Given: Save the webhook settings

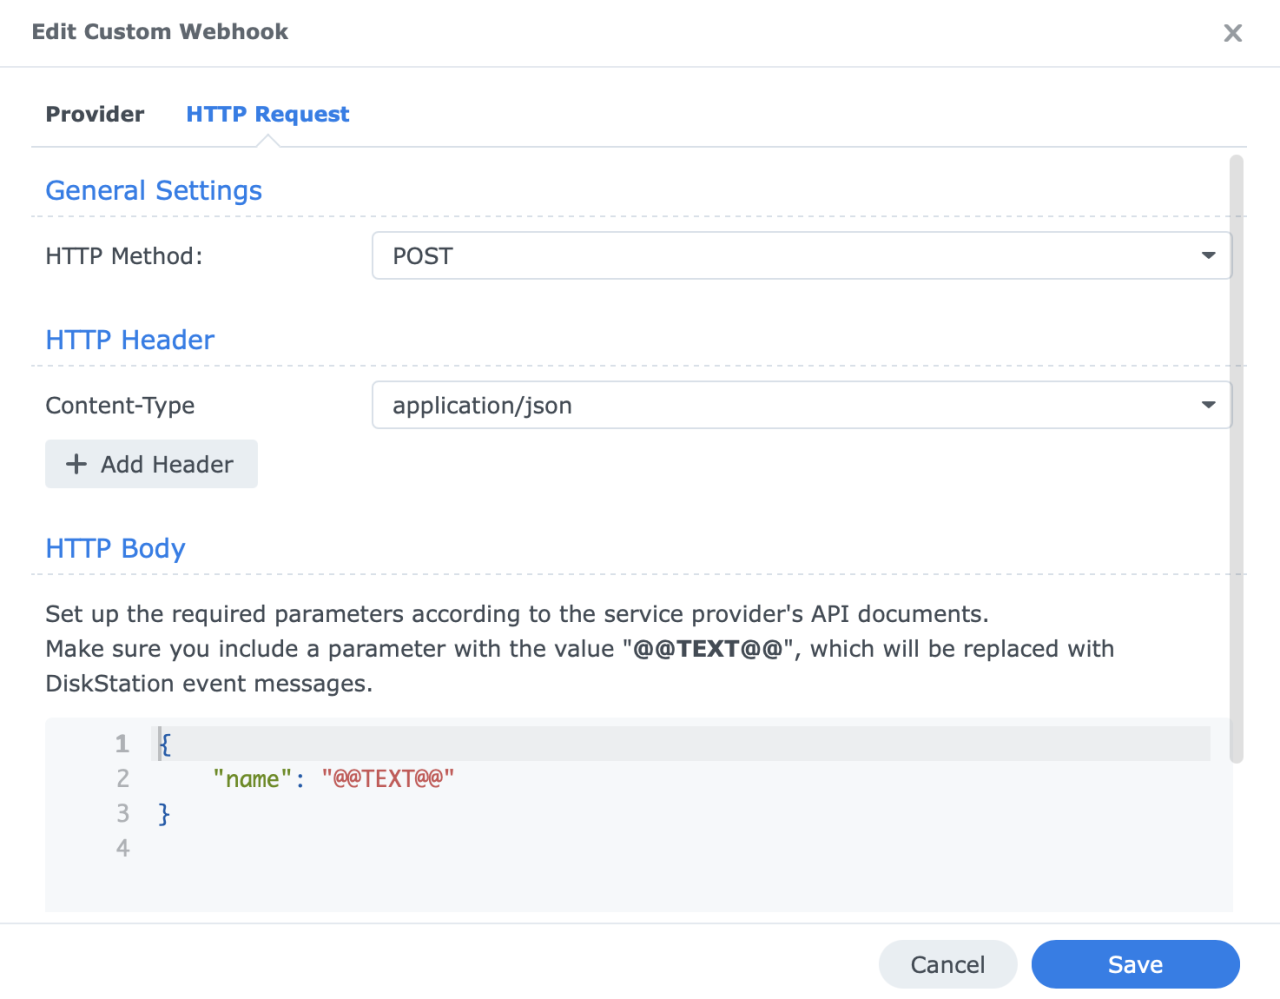Looking at the screenshot, I should coord(1135,964).
